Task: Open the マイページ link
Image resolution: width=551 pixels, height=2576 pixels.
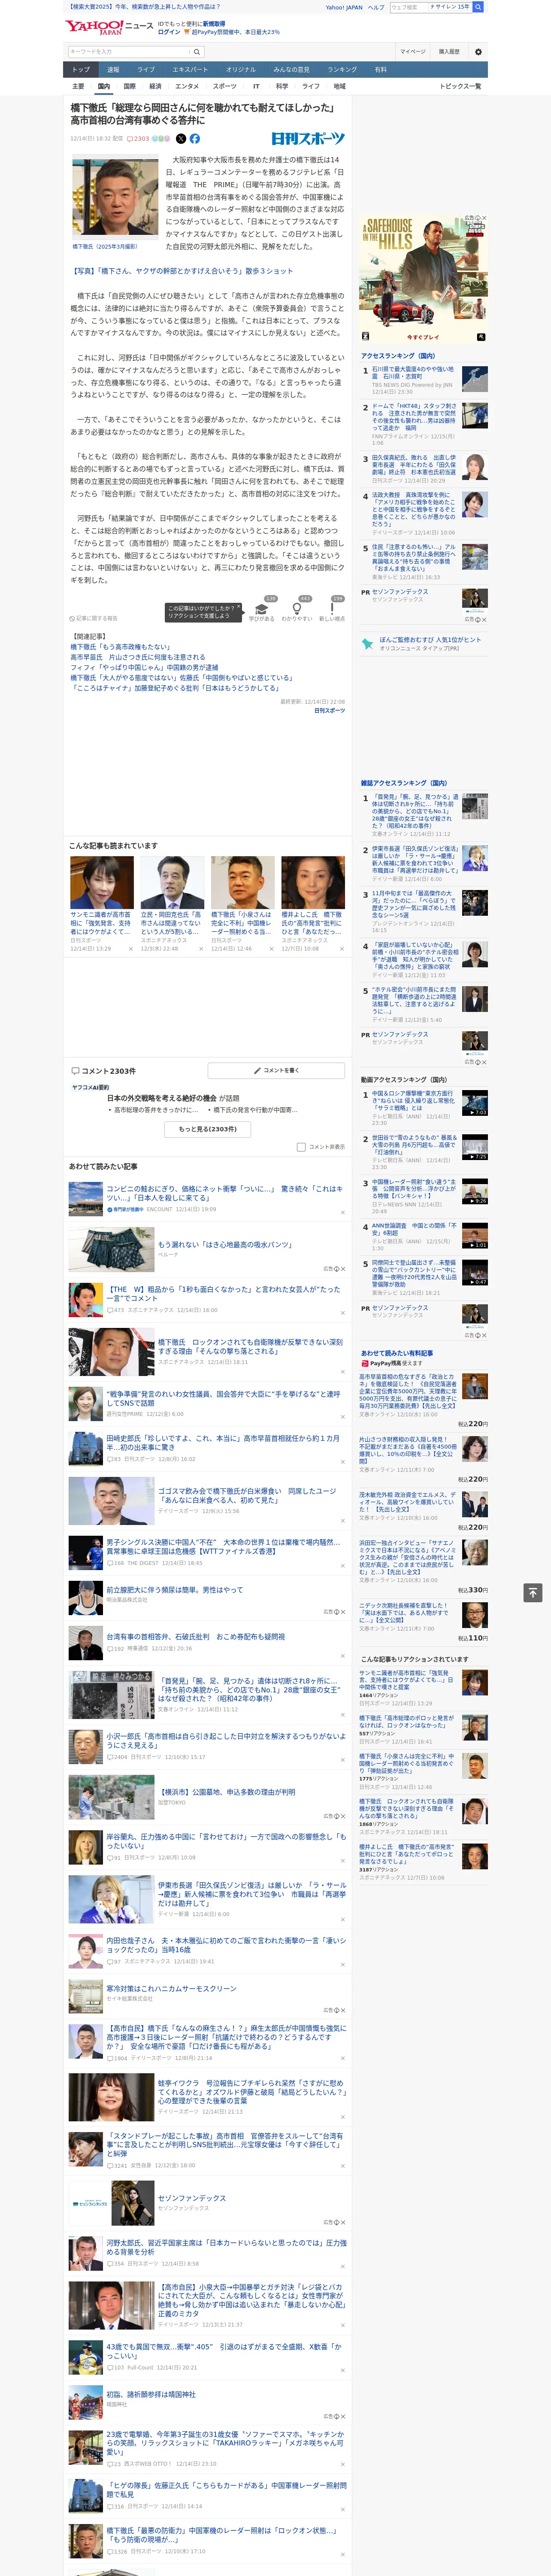Action: (x=412, y=52)
